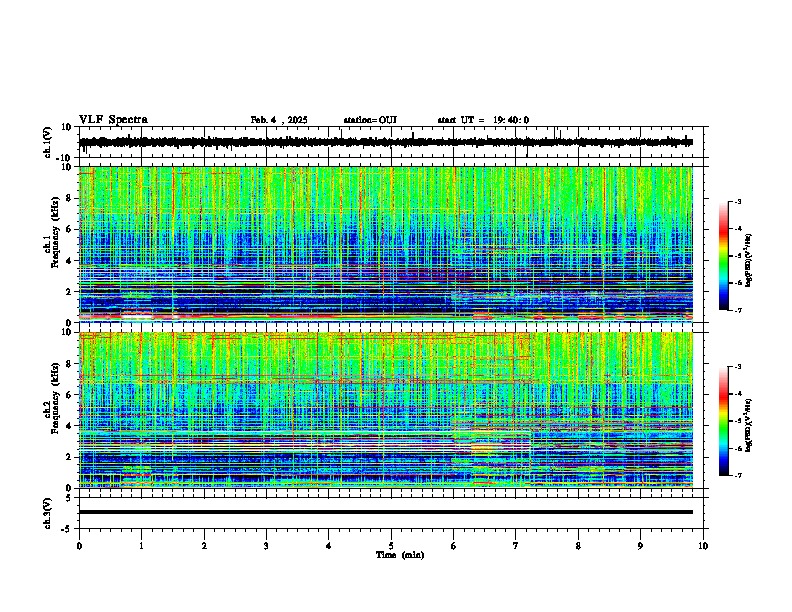The width and height of the screenshot is (792, 612).
Task: Select the ch.1 spectrogram color scale bar
Action: [723, 256]
